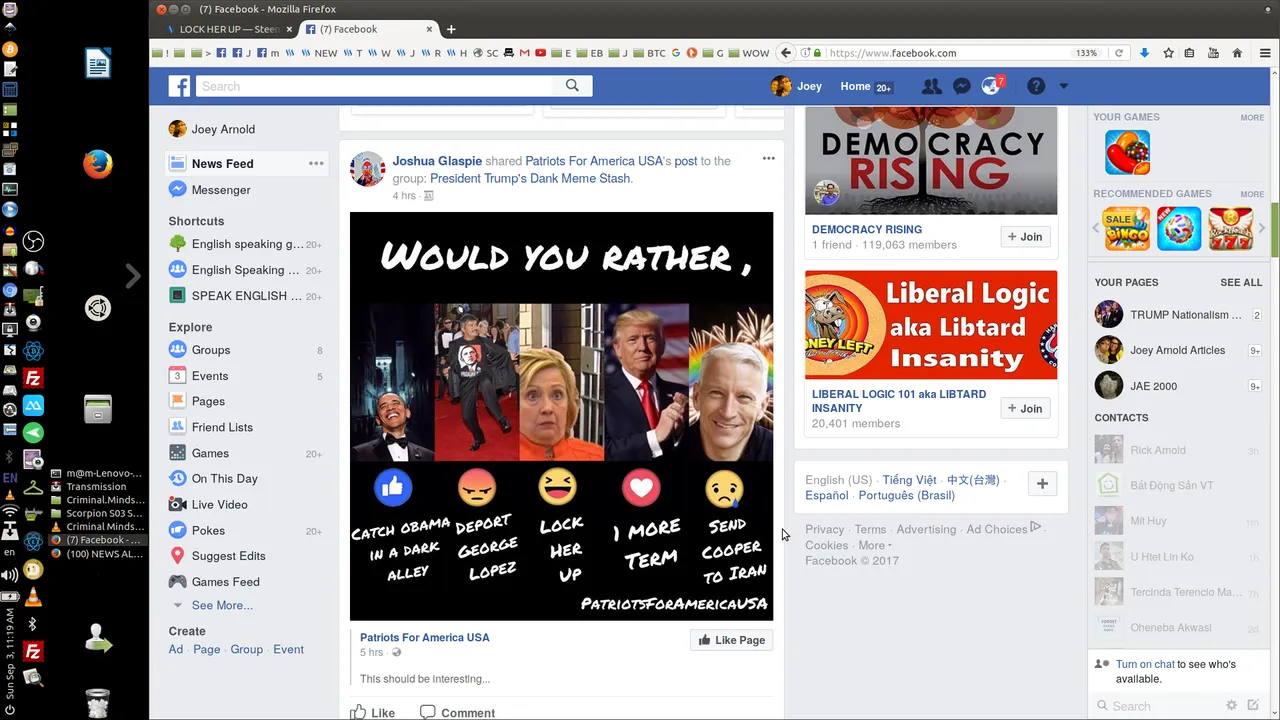Show next recommended games arrow
1280x720 pixels.
[x=1261, y=229]
